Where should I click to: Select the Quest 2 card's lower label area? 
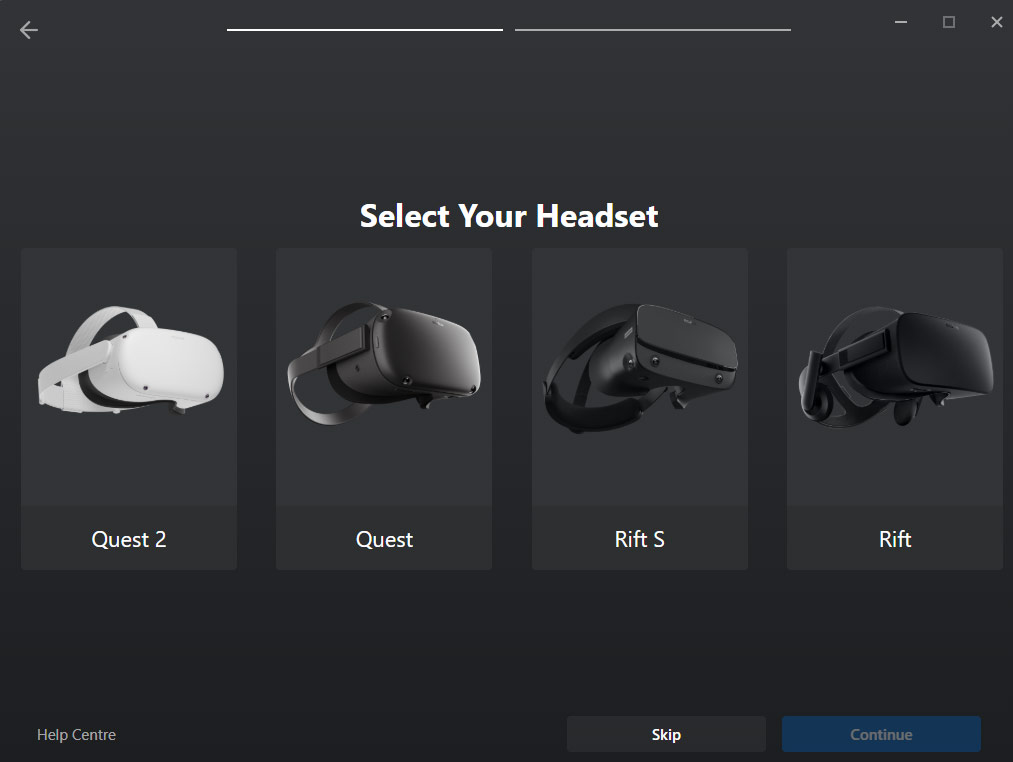point(129,538)
